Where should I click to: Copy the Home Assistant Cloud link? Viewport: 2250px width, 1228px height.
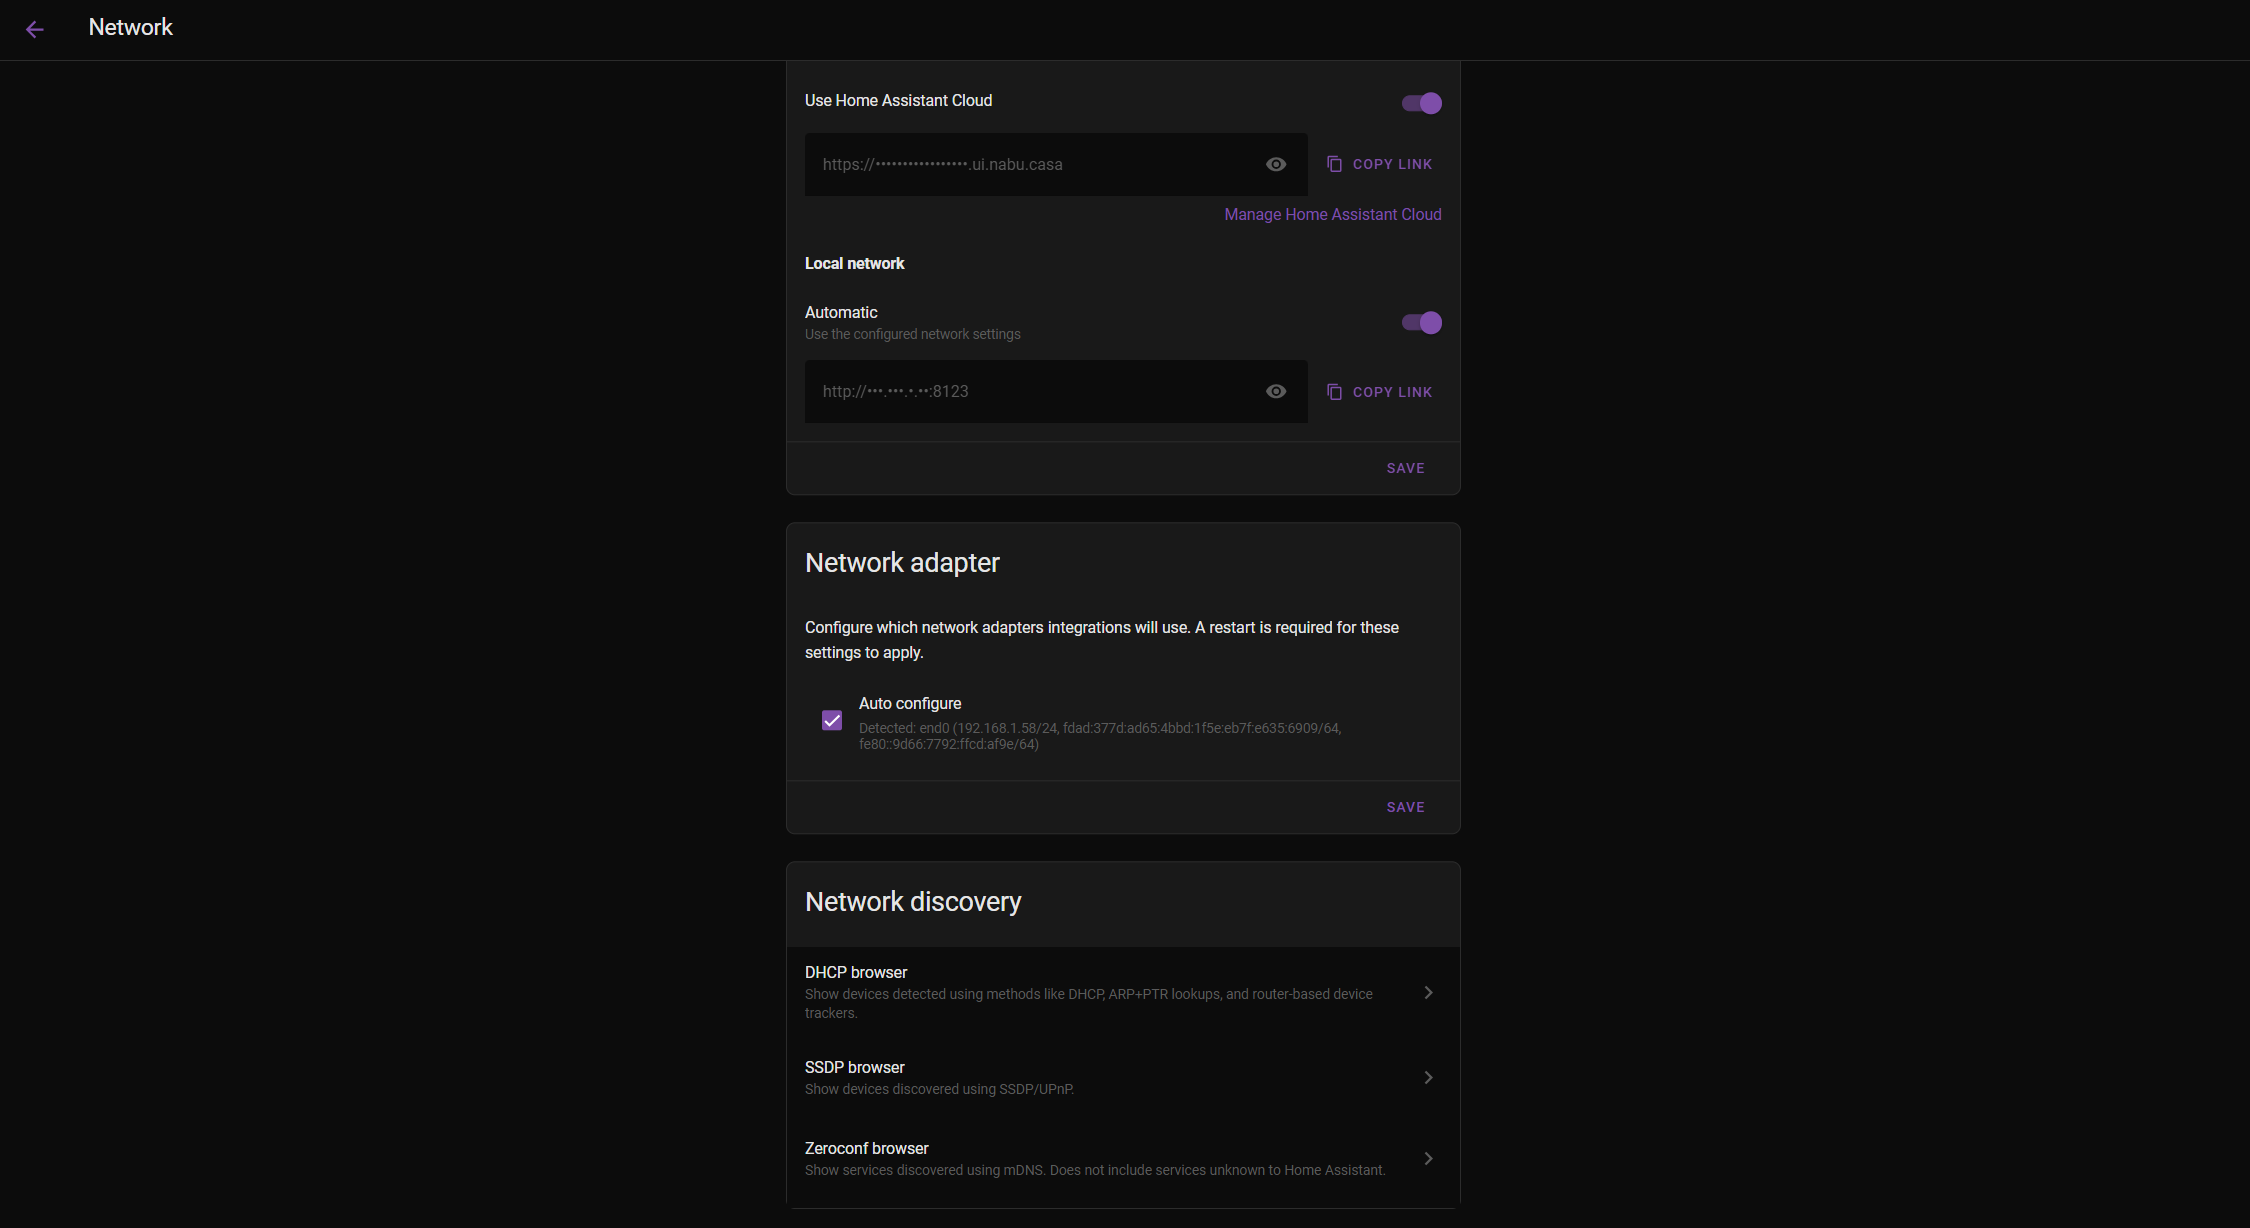tap(1379, 164)
